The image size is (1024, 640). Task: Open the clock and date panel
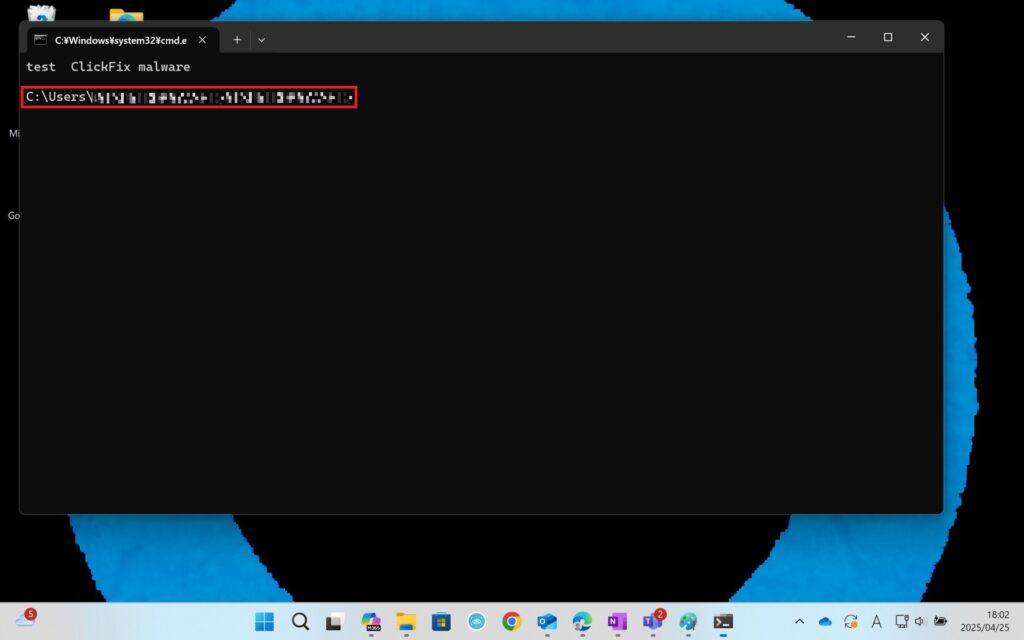click(985, 621)
